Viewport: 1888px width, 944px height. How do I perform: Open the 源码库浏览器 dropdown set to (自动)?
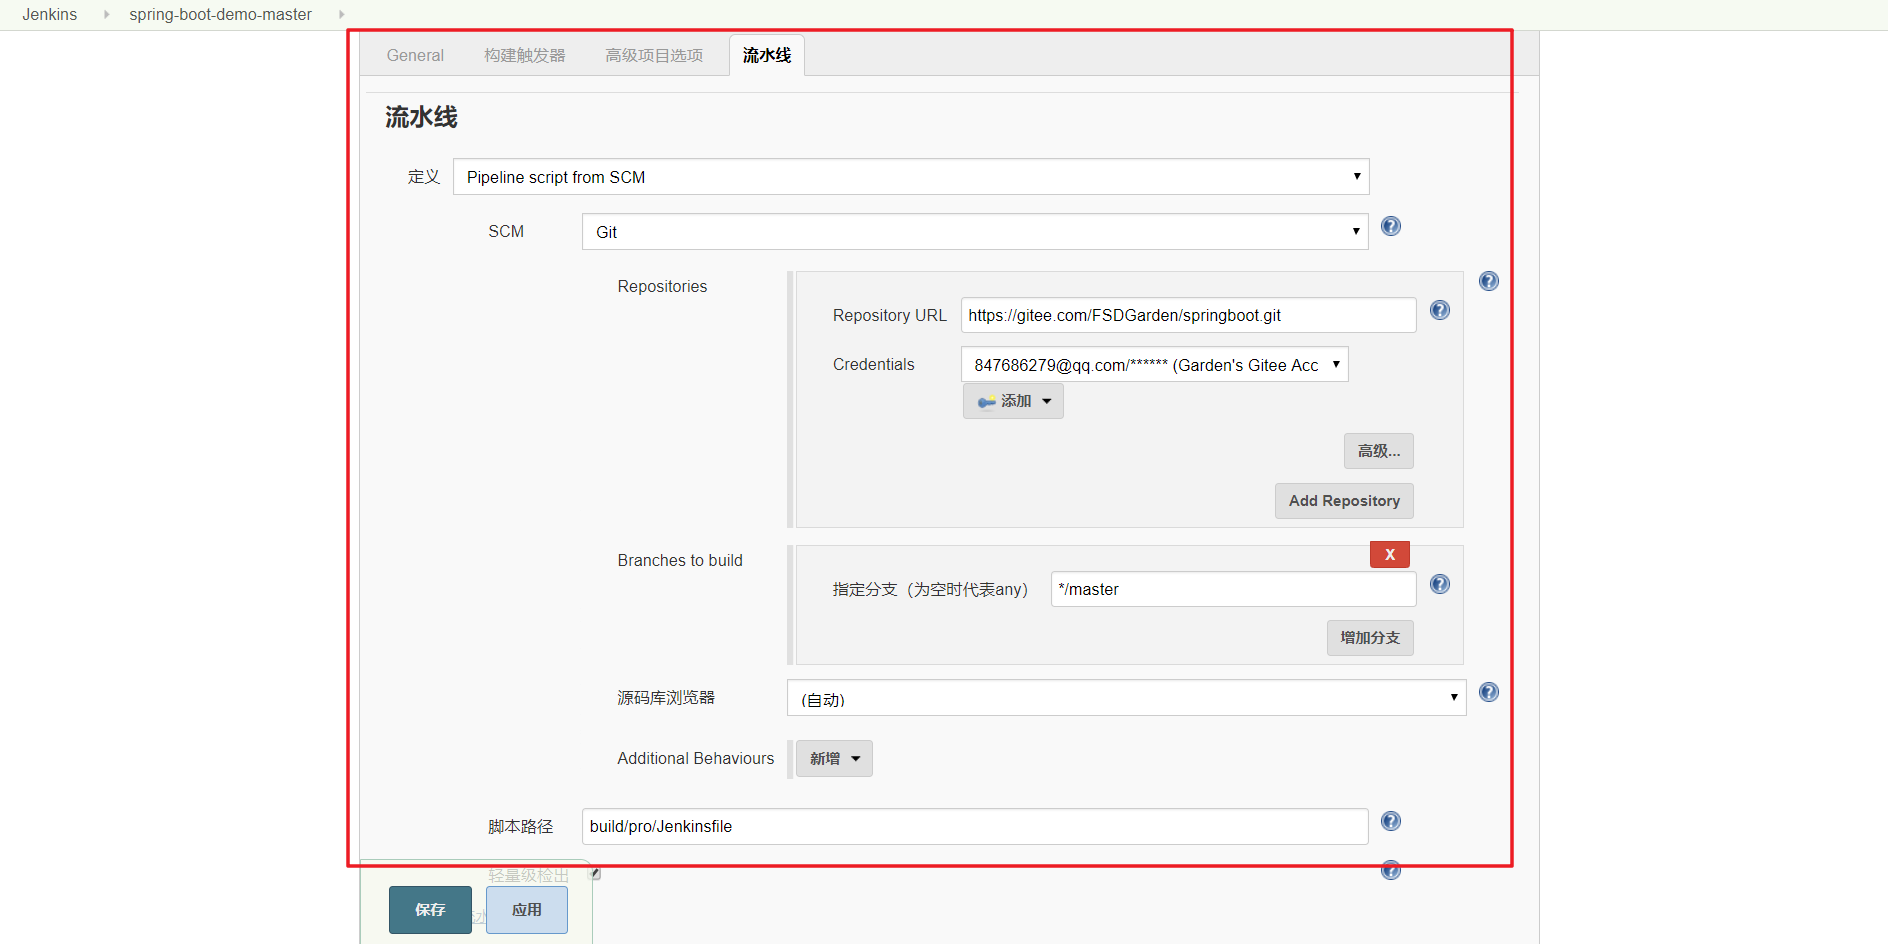point(1126,698)
